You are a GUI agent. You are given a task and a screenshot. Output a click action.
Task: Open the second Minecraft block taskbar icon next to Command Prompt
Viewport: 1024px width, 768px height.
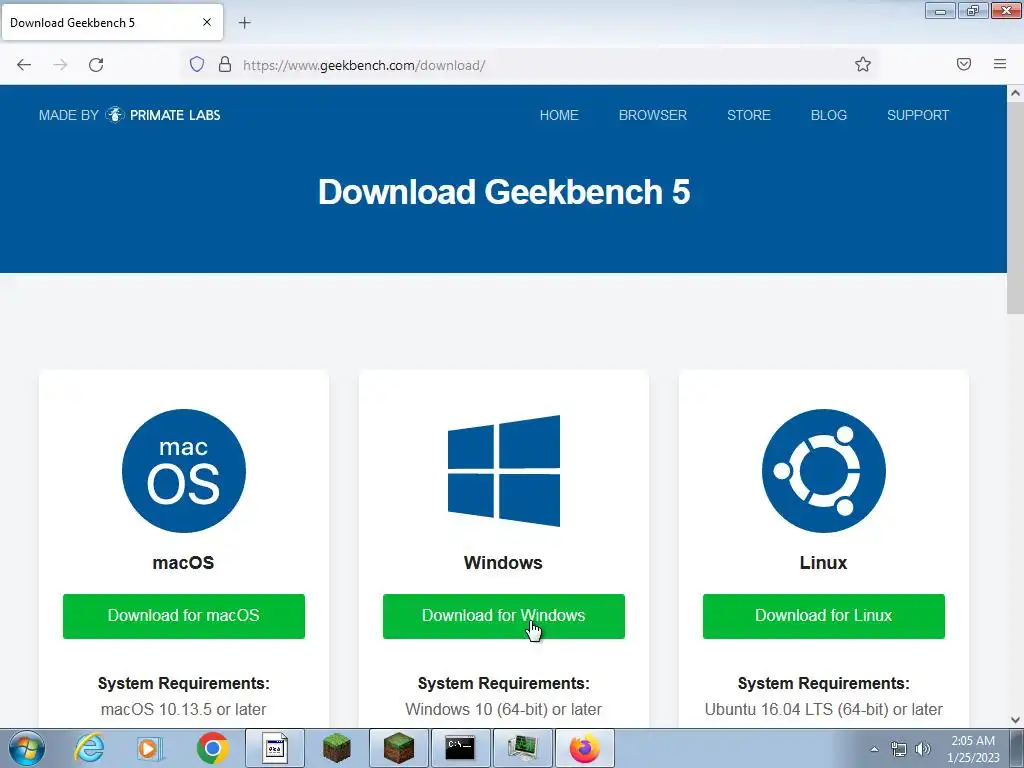[398, 748]
